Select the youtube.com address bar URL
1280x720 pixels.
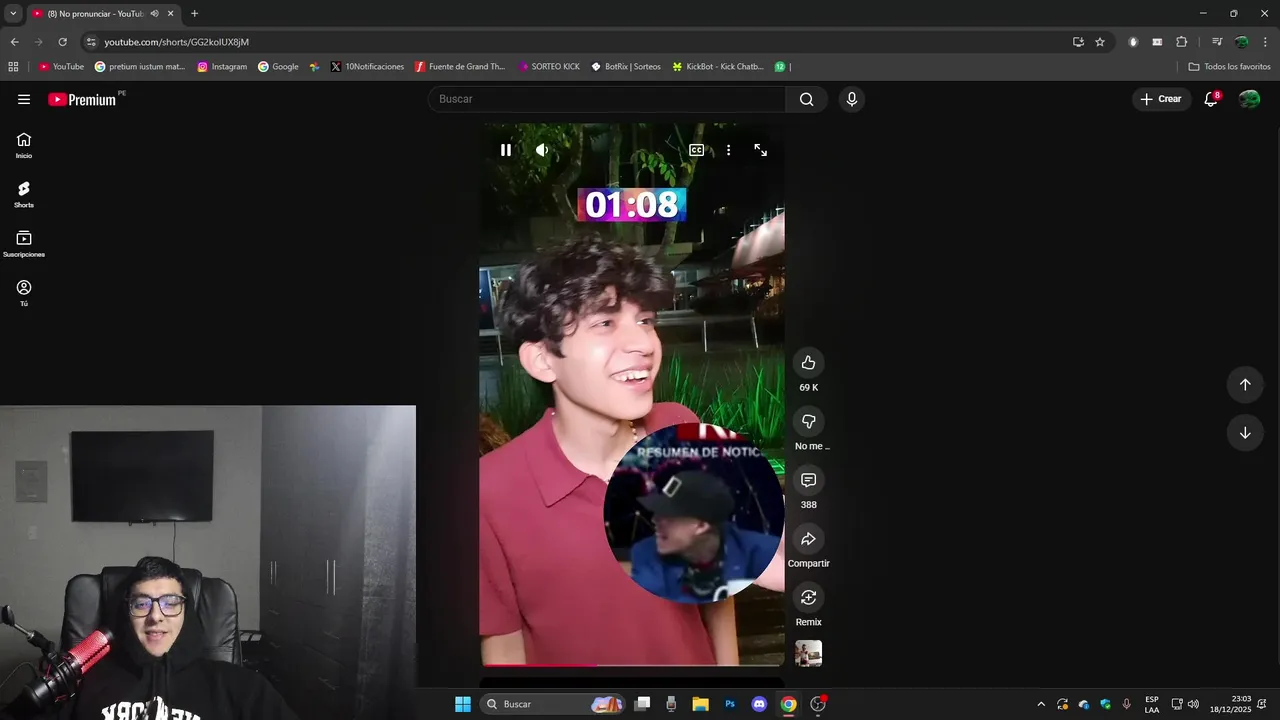[177, 42]
